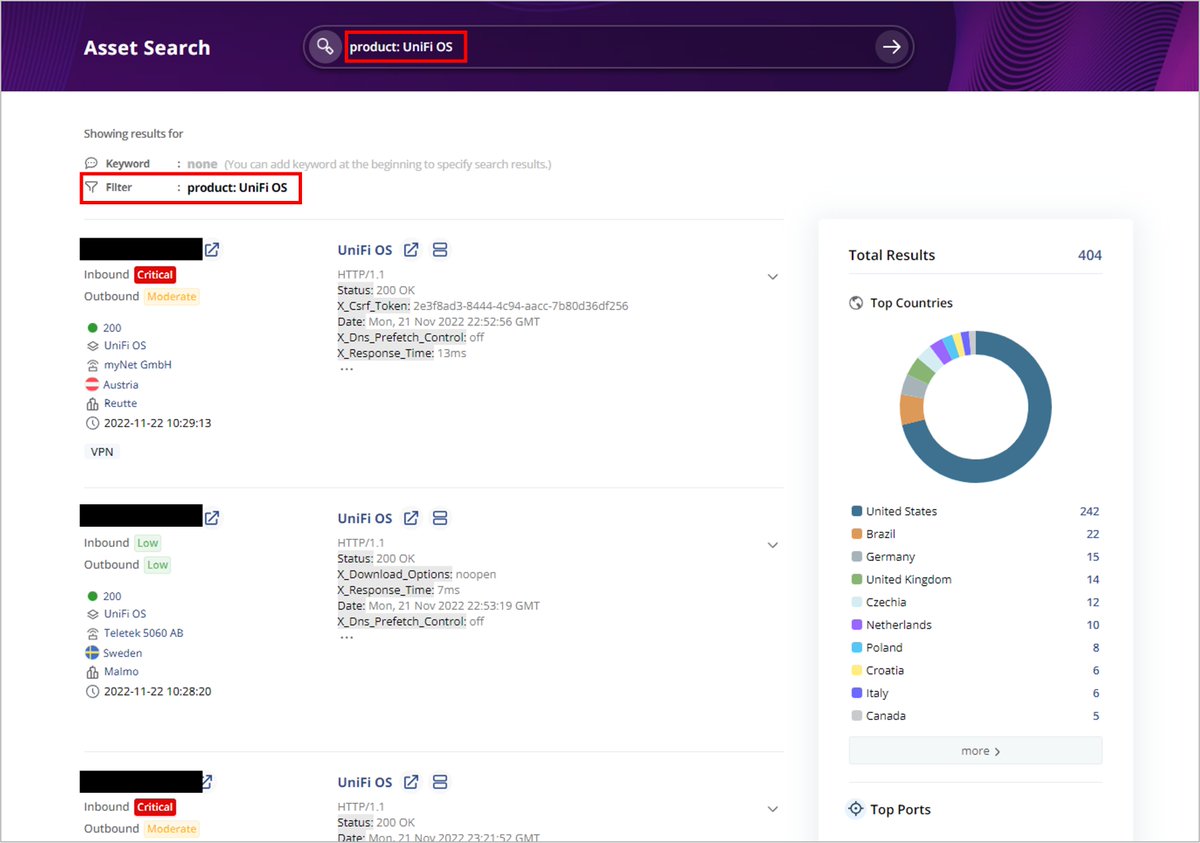Submit search with arrow button

pyautogui.click(x=891, y=47)
